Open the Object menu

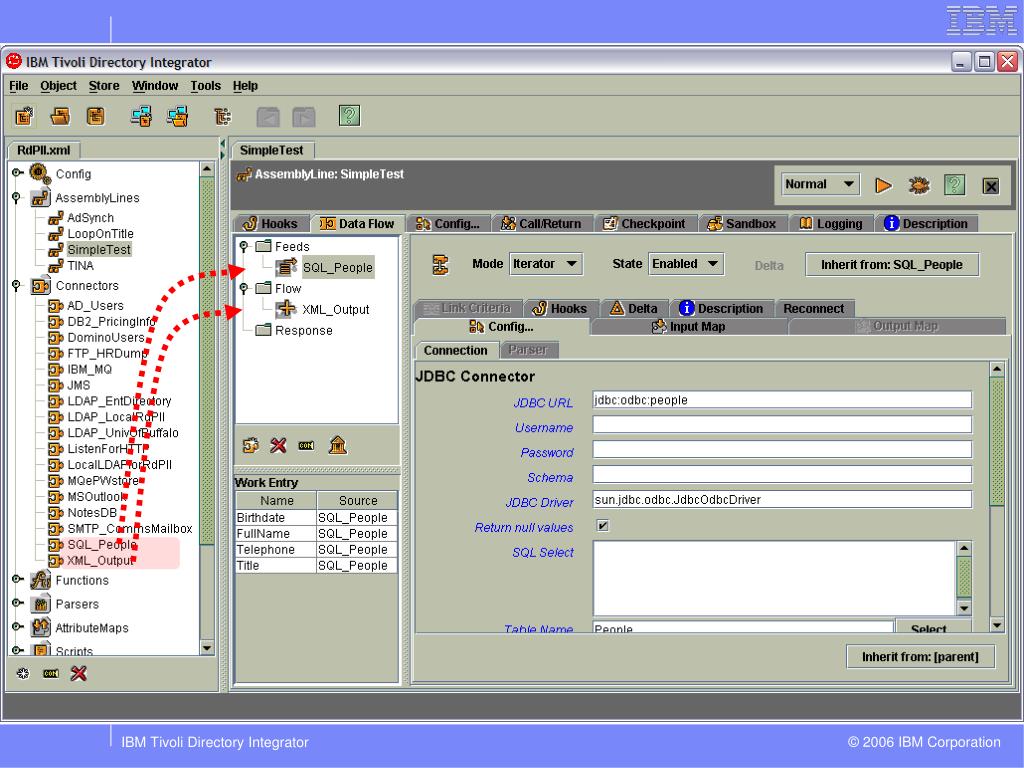coord(58,86)
